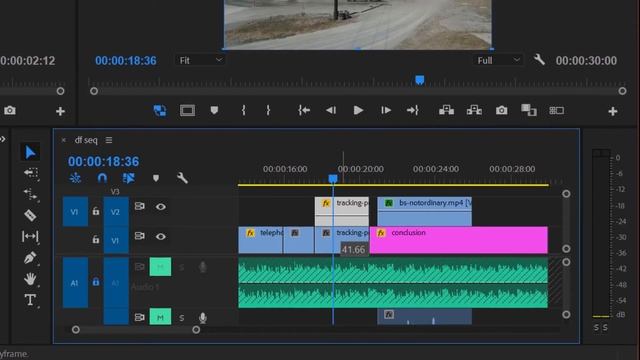Viewport: 640px width, 360px height.
Task: Go to In point
Action: [x=304, y=110]
